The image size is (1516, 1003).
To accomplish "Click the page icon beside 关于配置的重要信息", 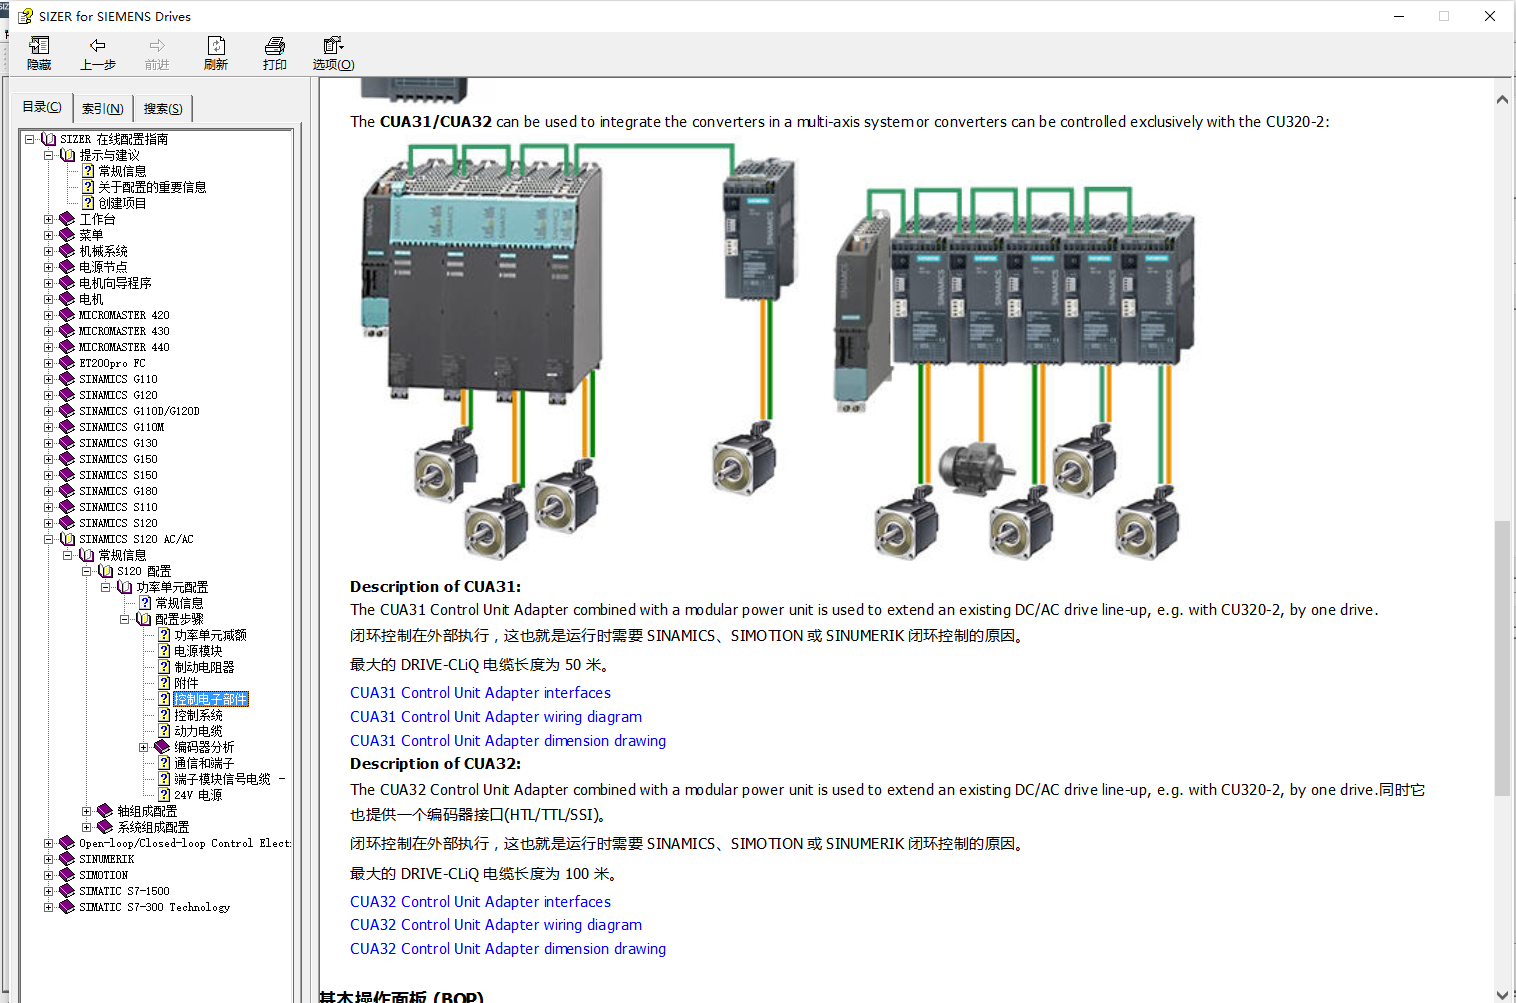I will click(88, 187).
